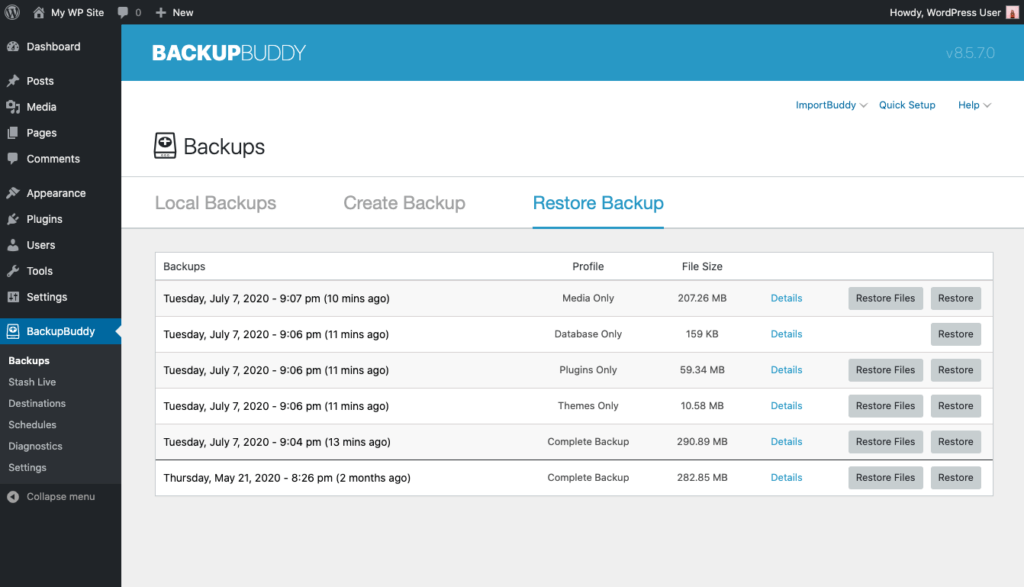Restore the Database Only backup
Viewport: 1024px width, 587px height.
(955, 334)
